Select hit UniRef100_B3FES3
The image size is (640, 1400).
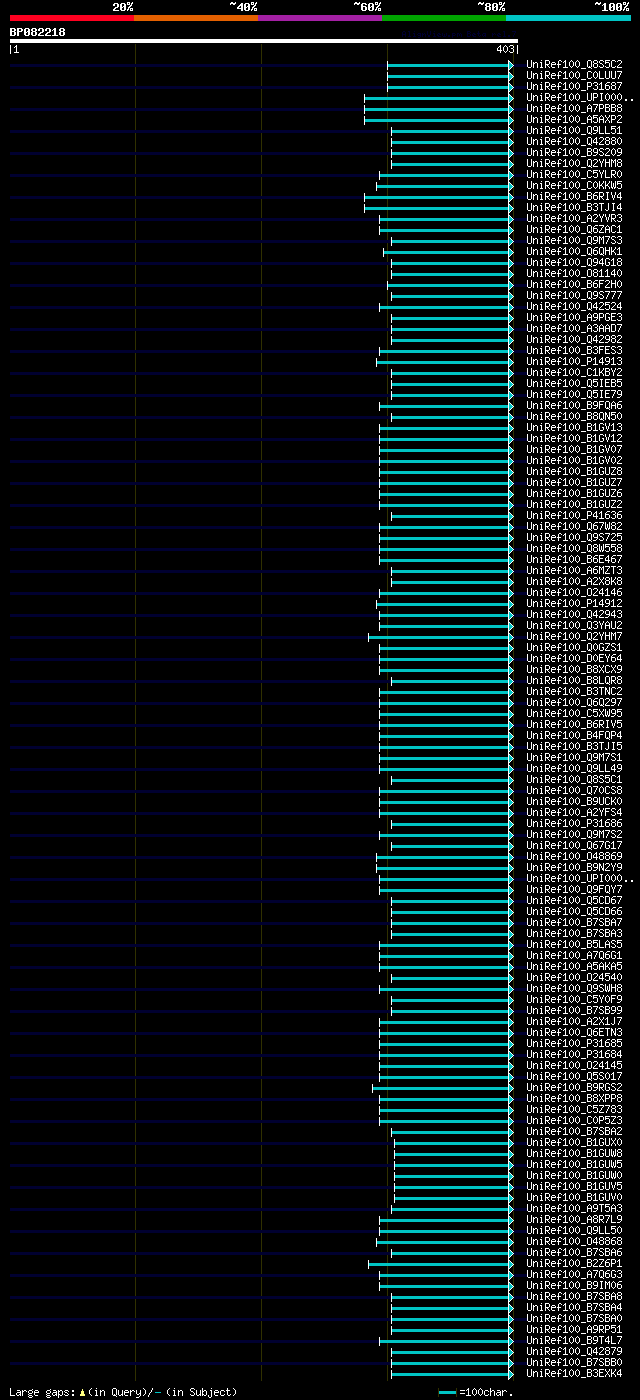[x=574, y=350]
